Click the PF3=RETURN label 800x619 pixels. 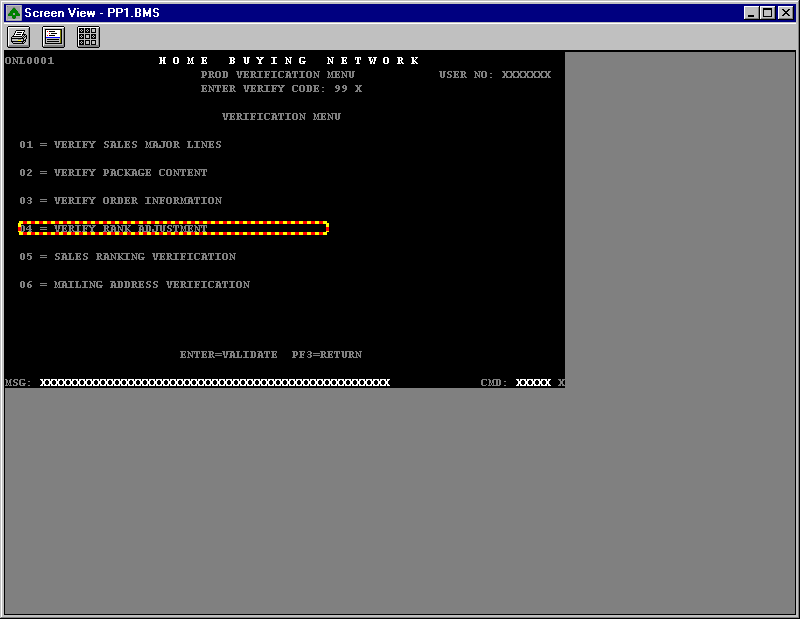[x=327, y=355]
